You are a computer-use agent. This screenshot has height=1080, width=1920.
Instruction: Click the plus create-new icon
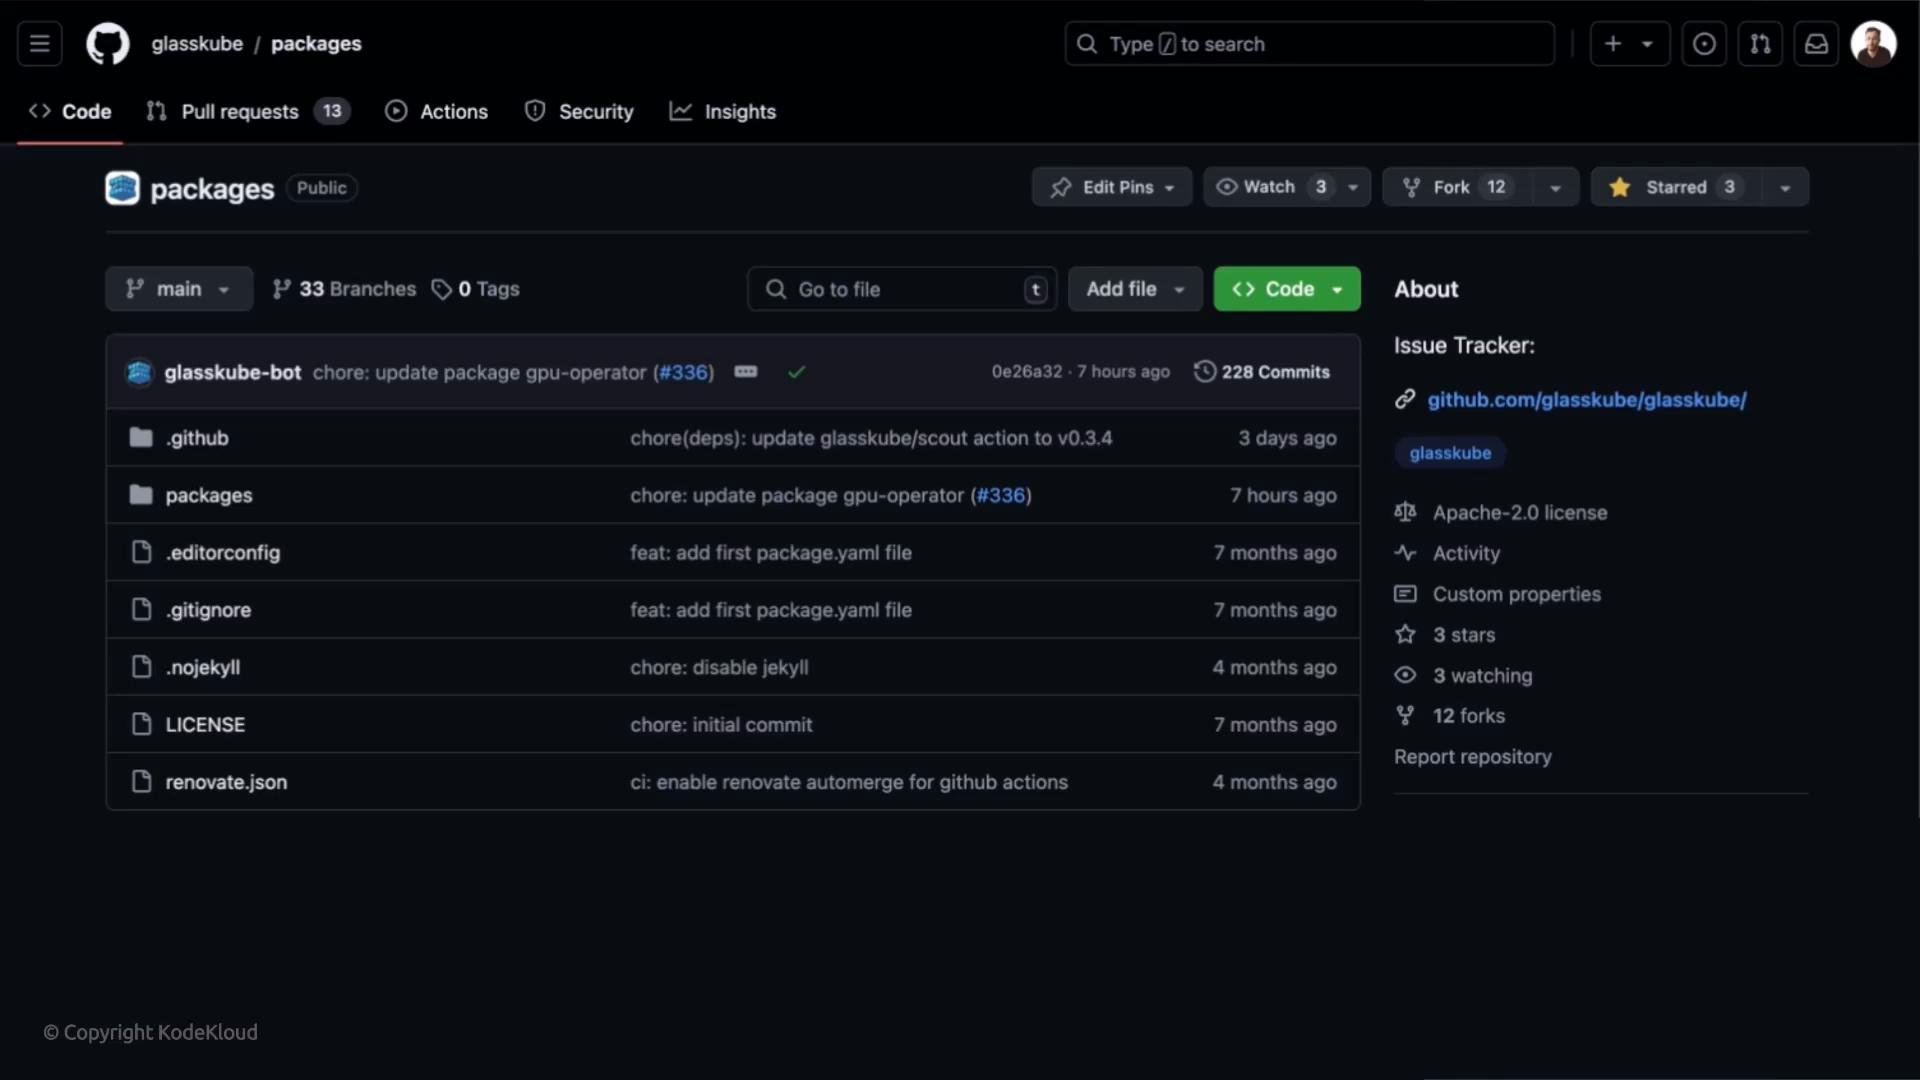coord(1613,44)
